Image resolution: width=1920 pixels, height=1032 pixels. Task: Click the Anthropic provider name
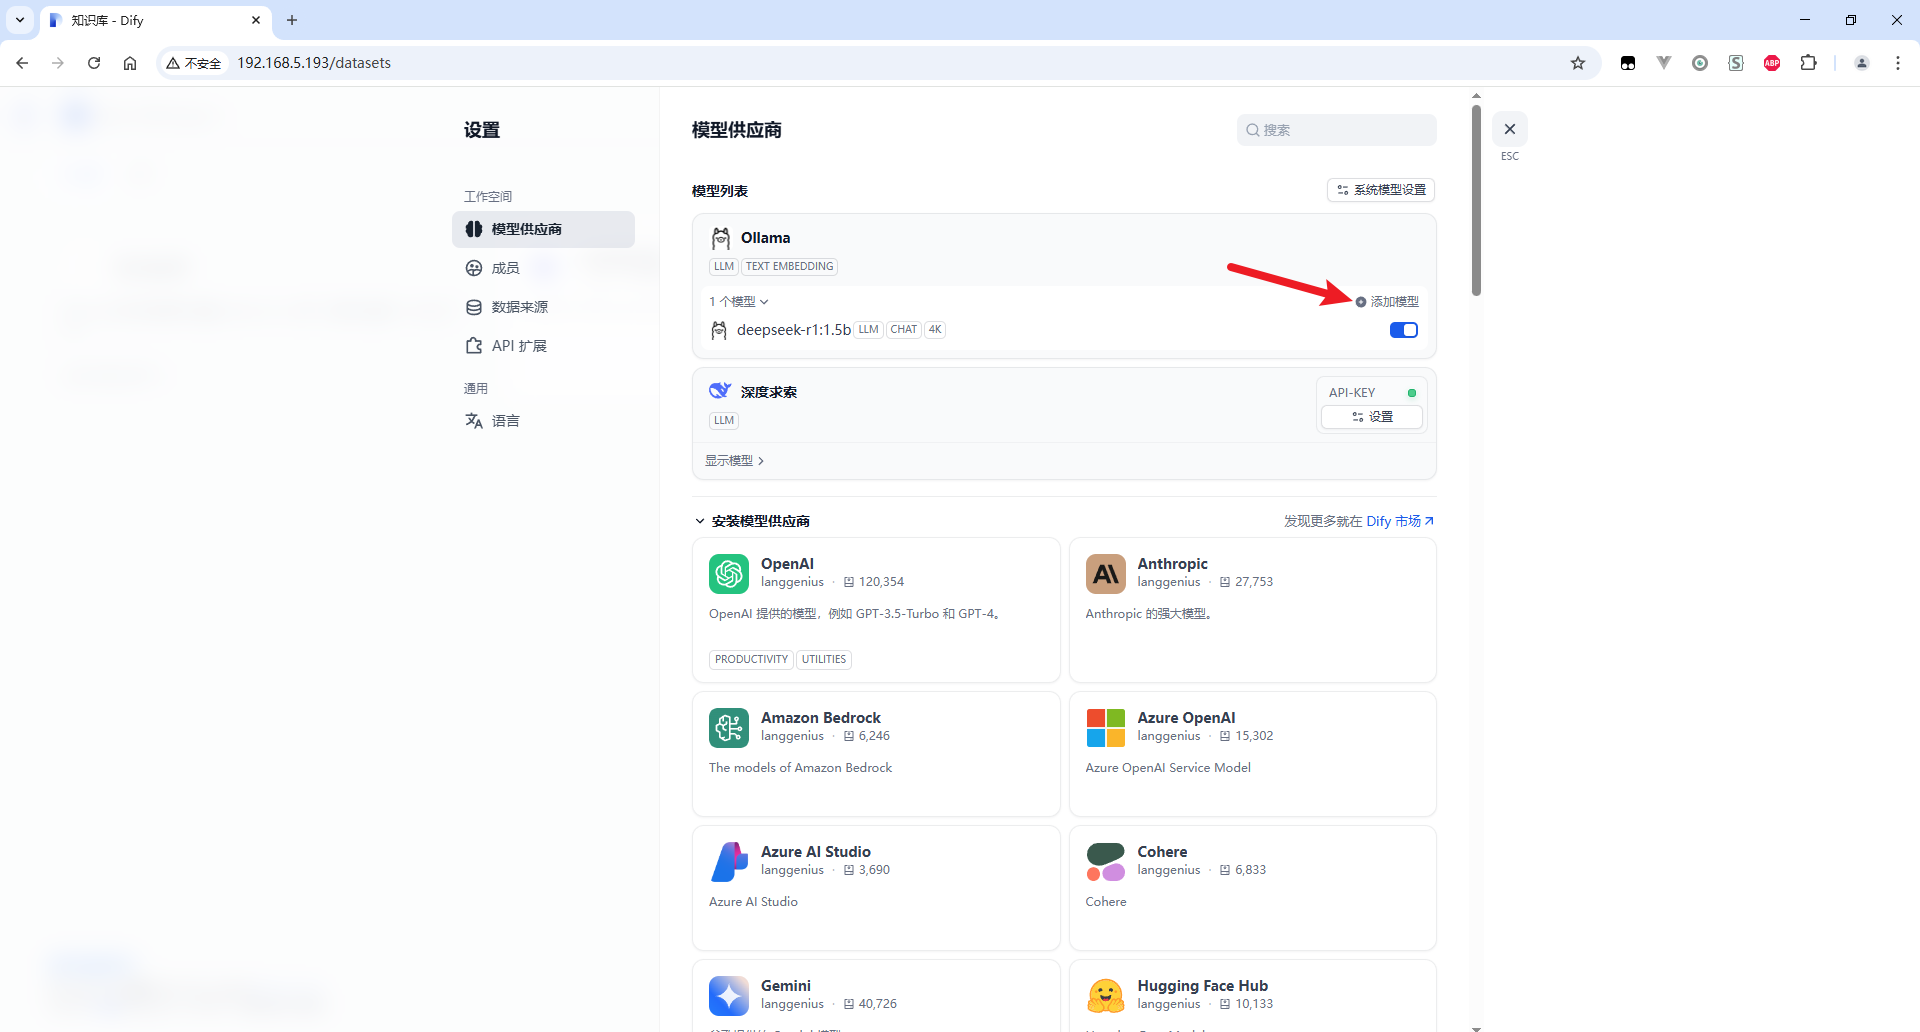1172,564
